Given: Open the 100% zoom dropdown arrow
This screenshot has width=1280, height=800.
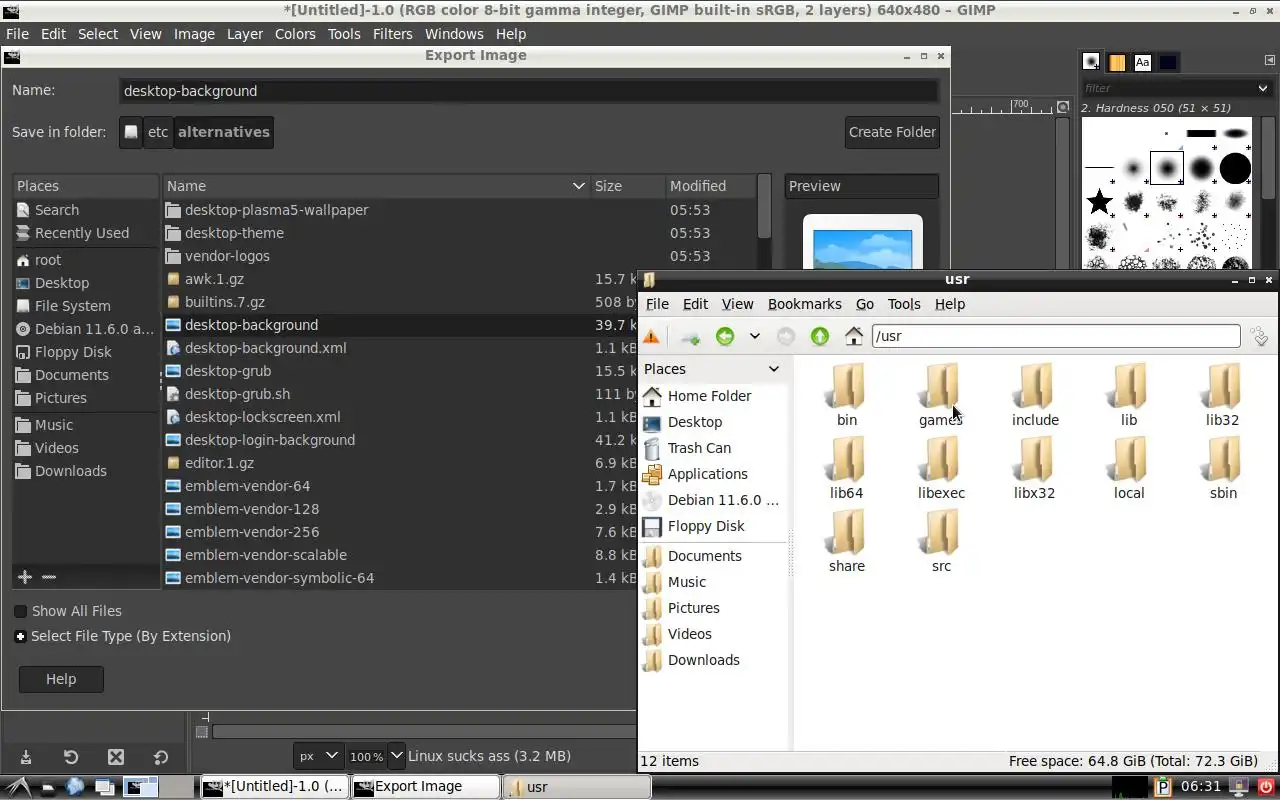Looking at the screenshot, I should tap(396, 756).
